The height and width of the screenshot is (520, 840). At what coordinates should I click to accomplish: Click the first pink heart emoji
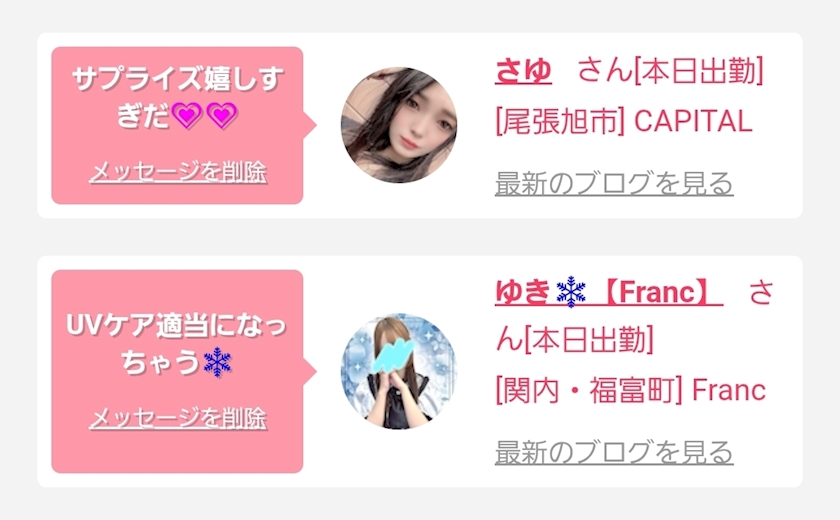186,115
